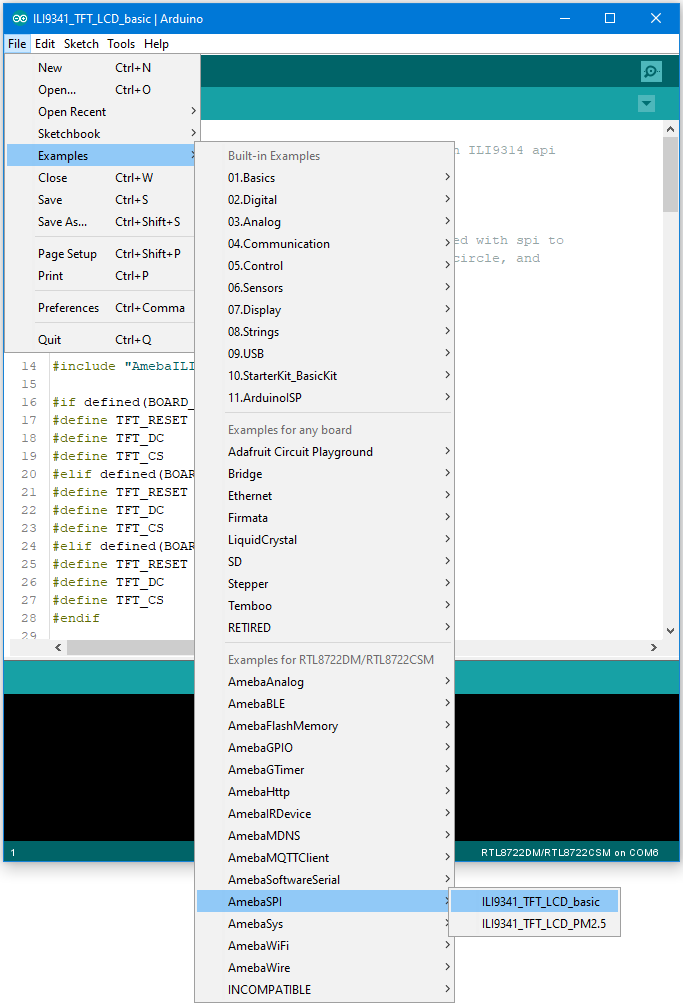The height and width of the screenshot is (1006, 683).
Task: Select Print menu entry
Action: pyautogui.click(x=103, y=275)
